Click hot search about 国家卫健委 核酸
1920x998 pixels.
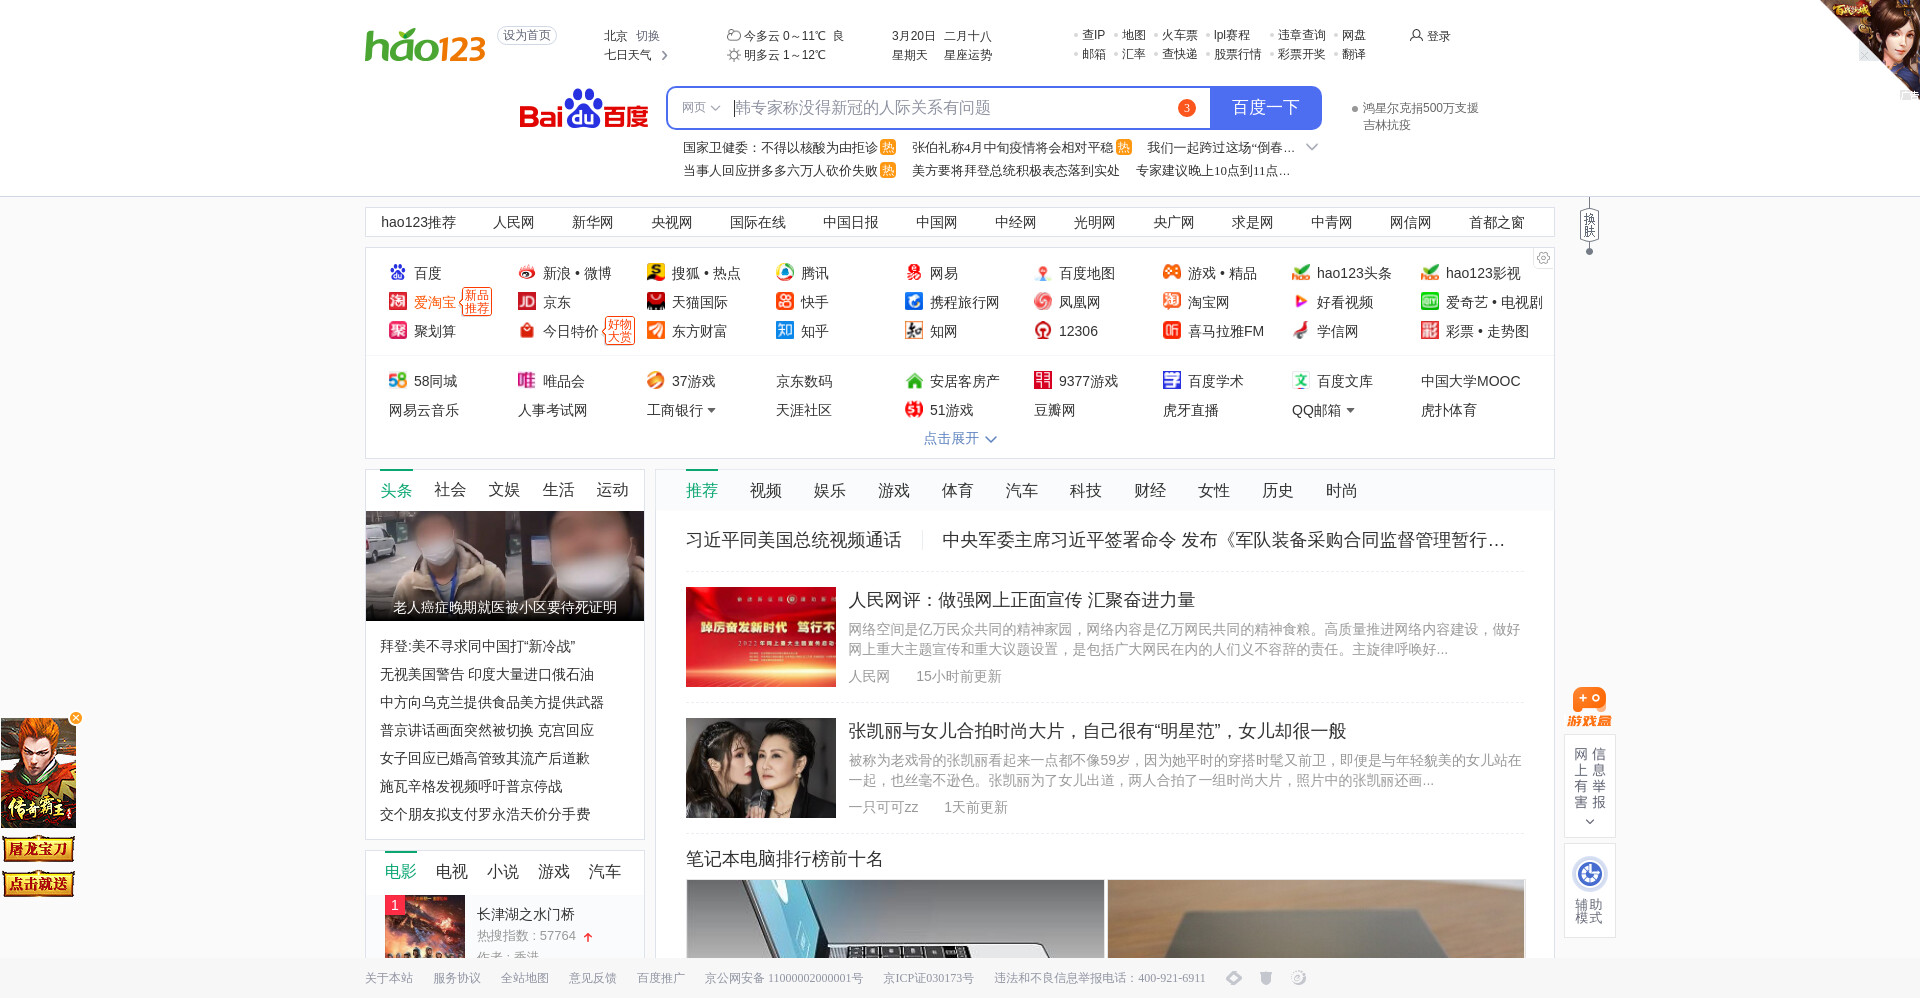781,147
